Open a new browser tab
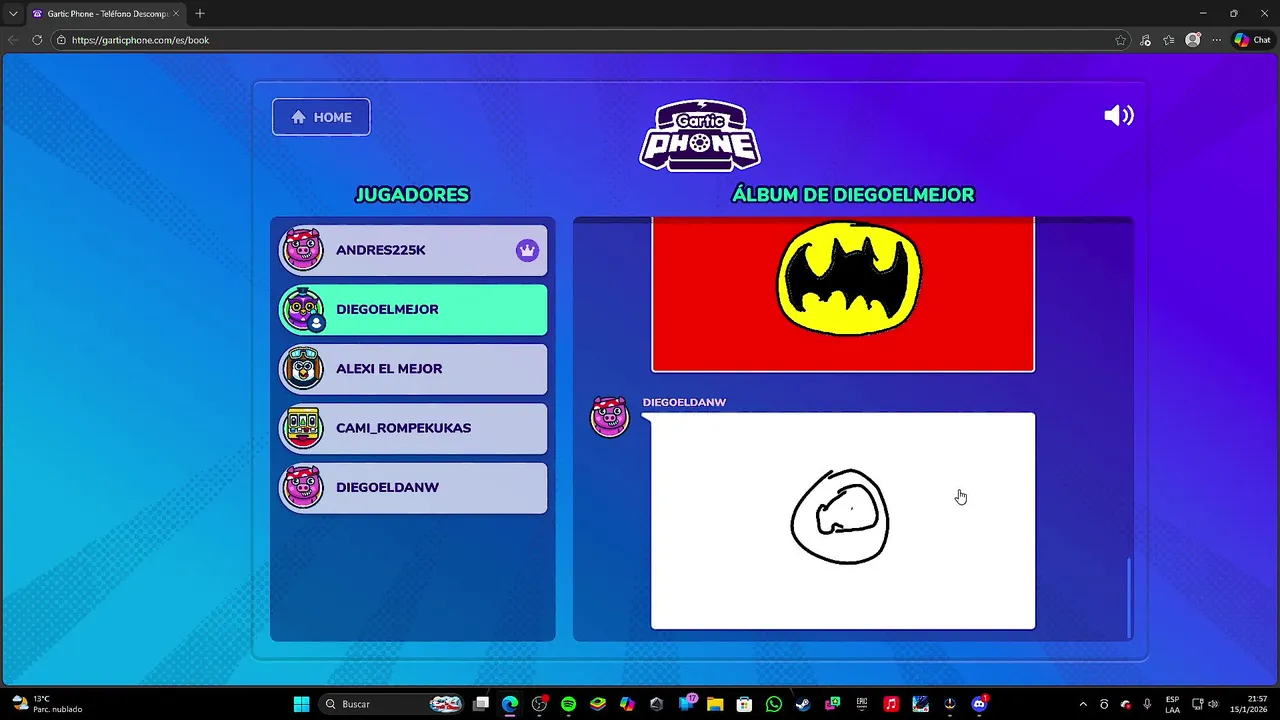 (200, 14)
